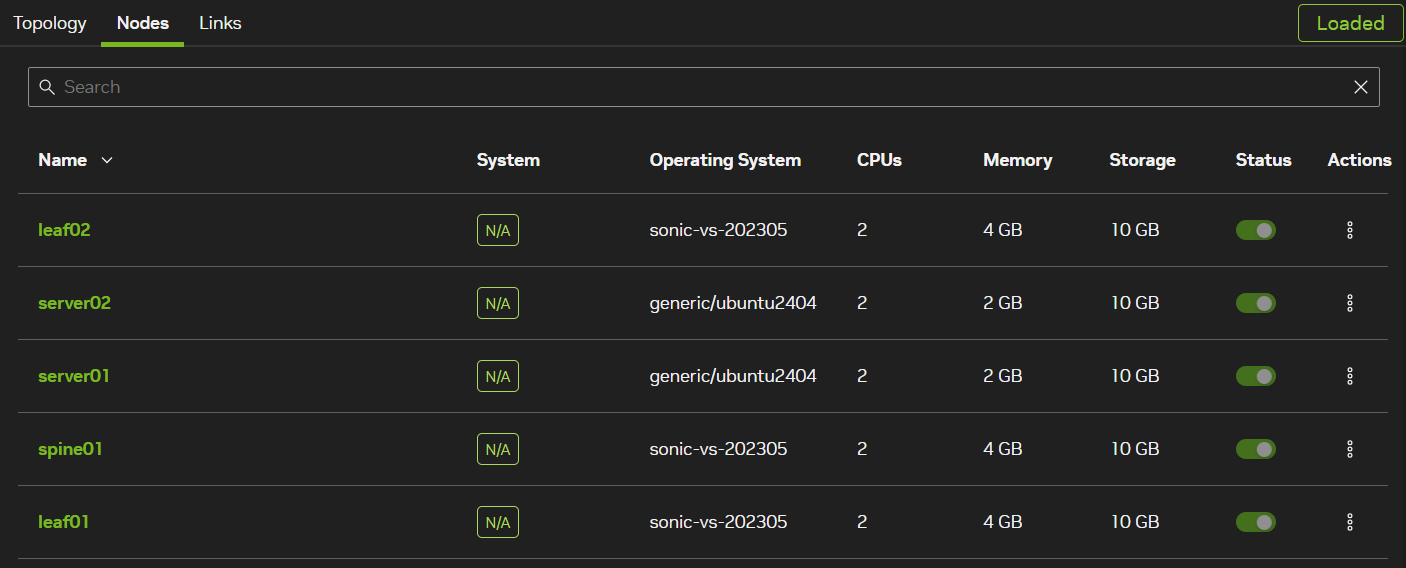Turn off the leaf01 status switch

[1255, 522]
